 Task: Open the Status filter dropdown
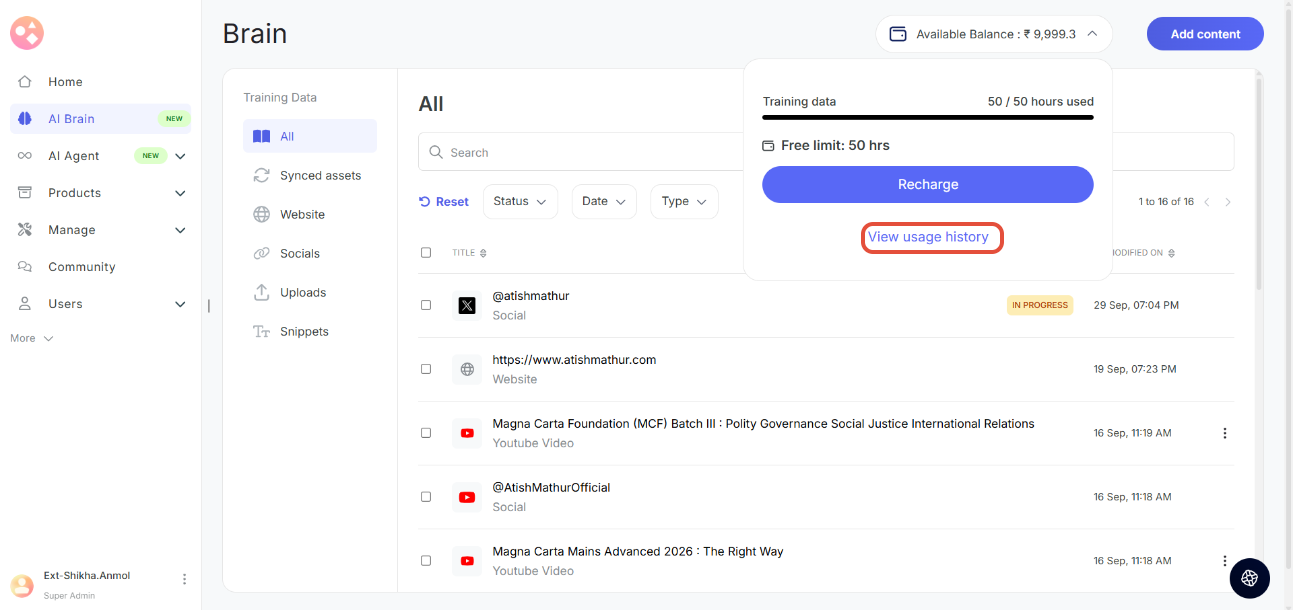(x=520, y=201)
